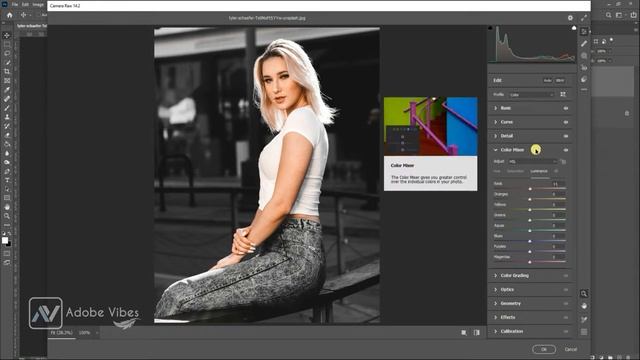Expand the Curve panel

[496, 122]
